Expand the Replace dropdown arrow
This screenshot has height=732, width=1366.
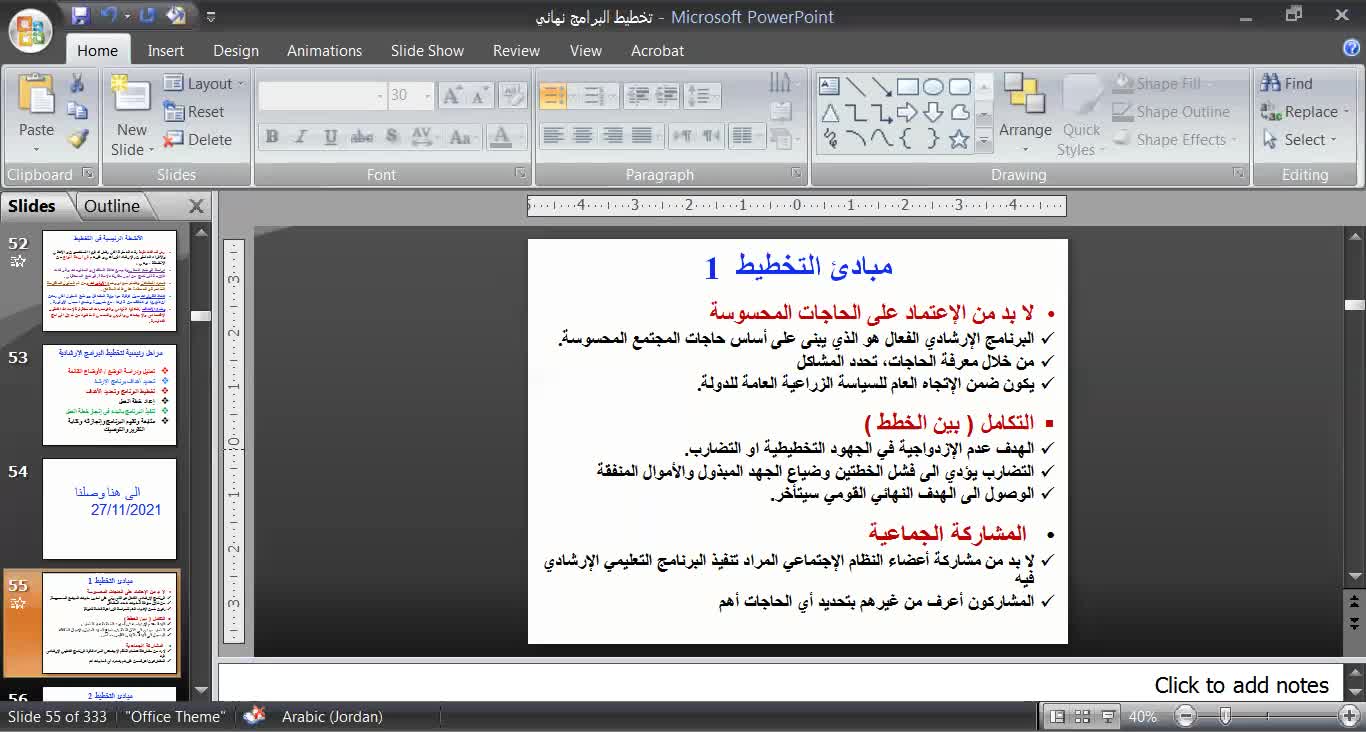coord(1346,112)
